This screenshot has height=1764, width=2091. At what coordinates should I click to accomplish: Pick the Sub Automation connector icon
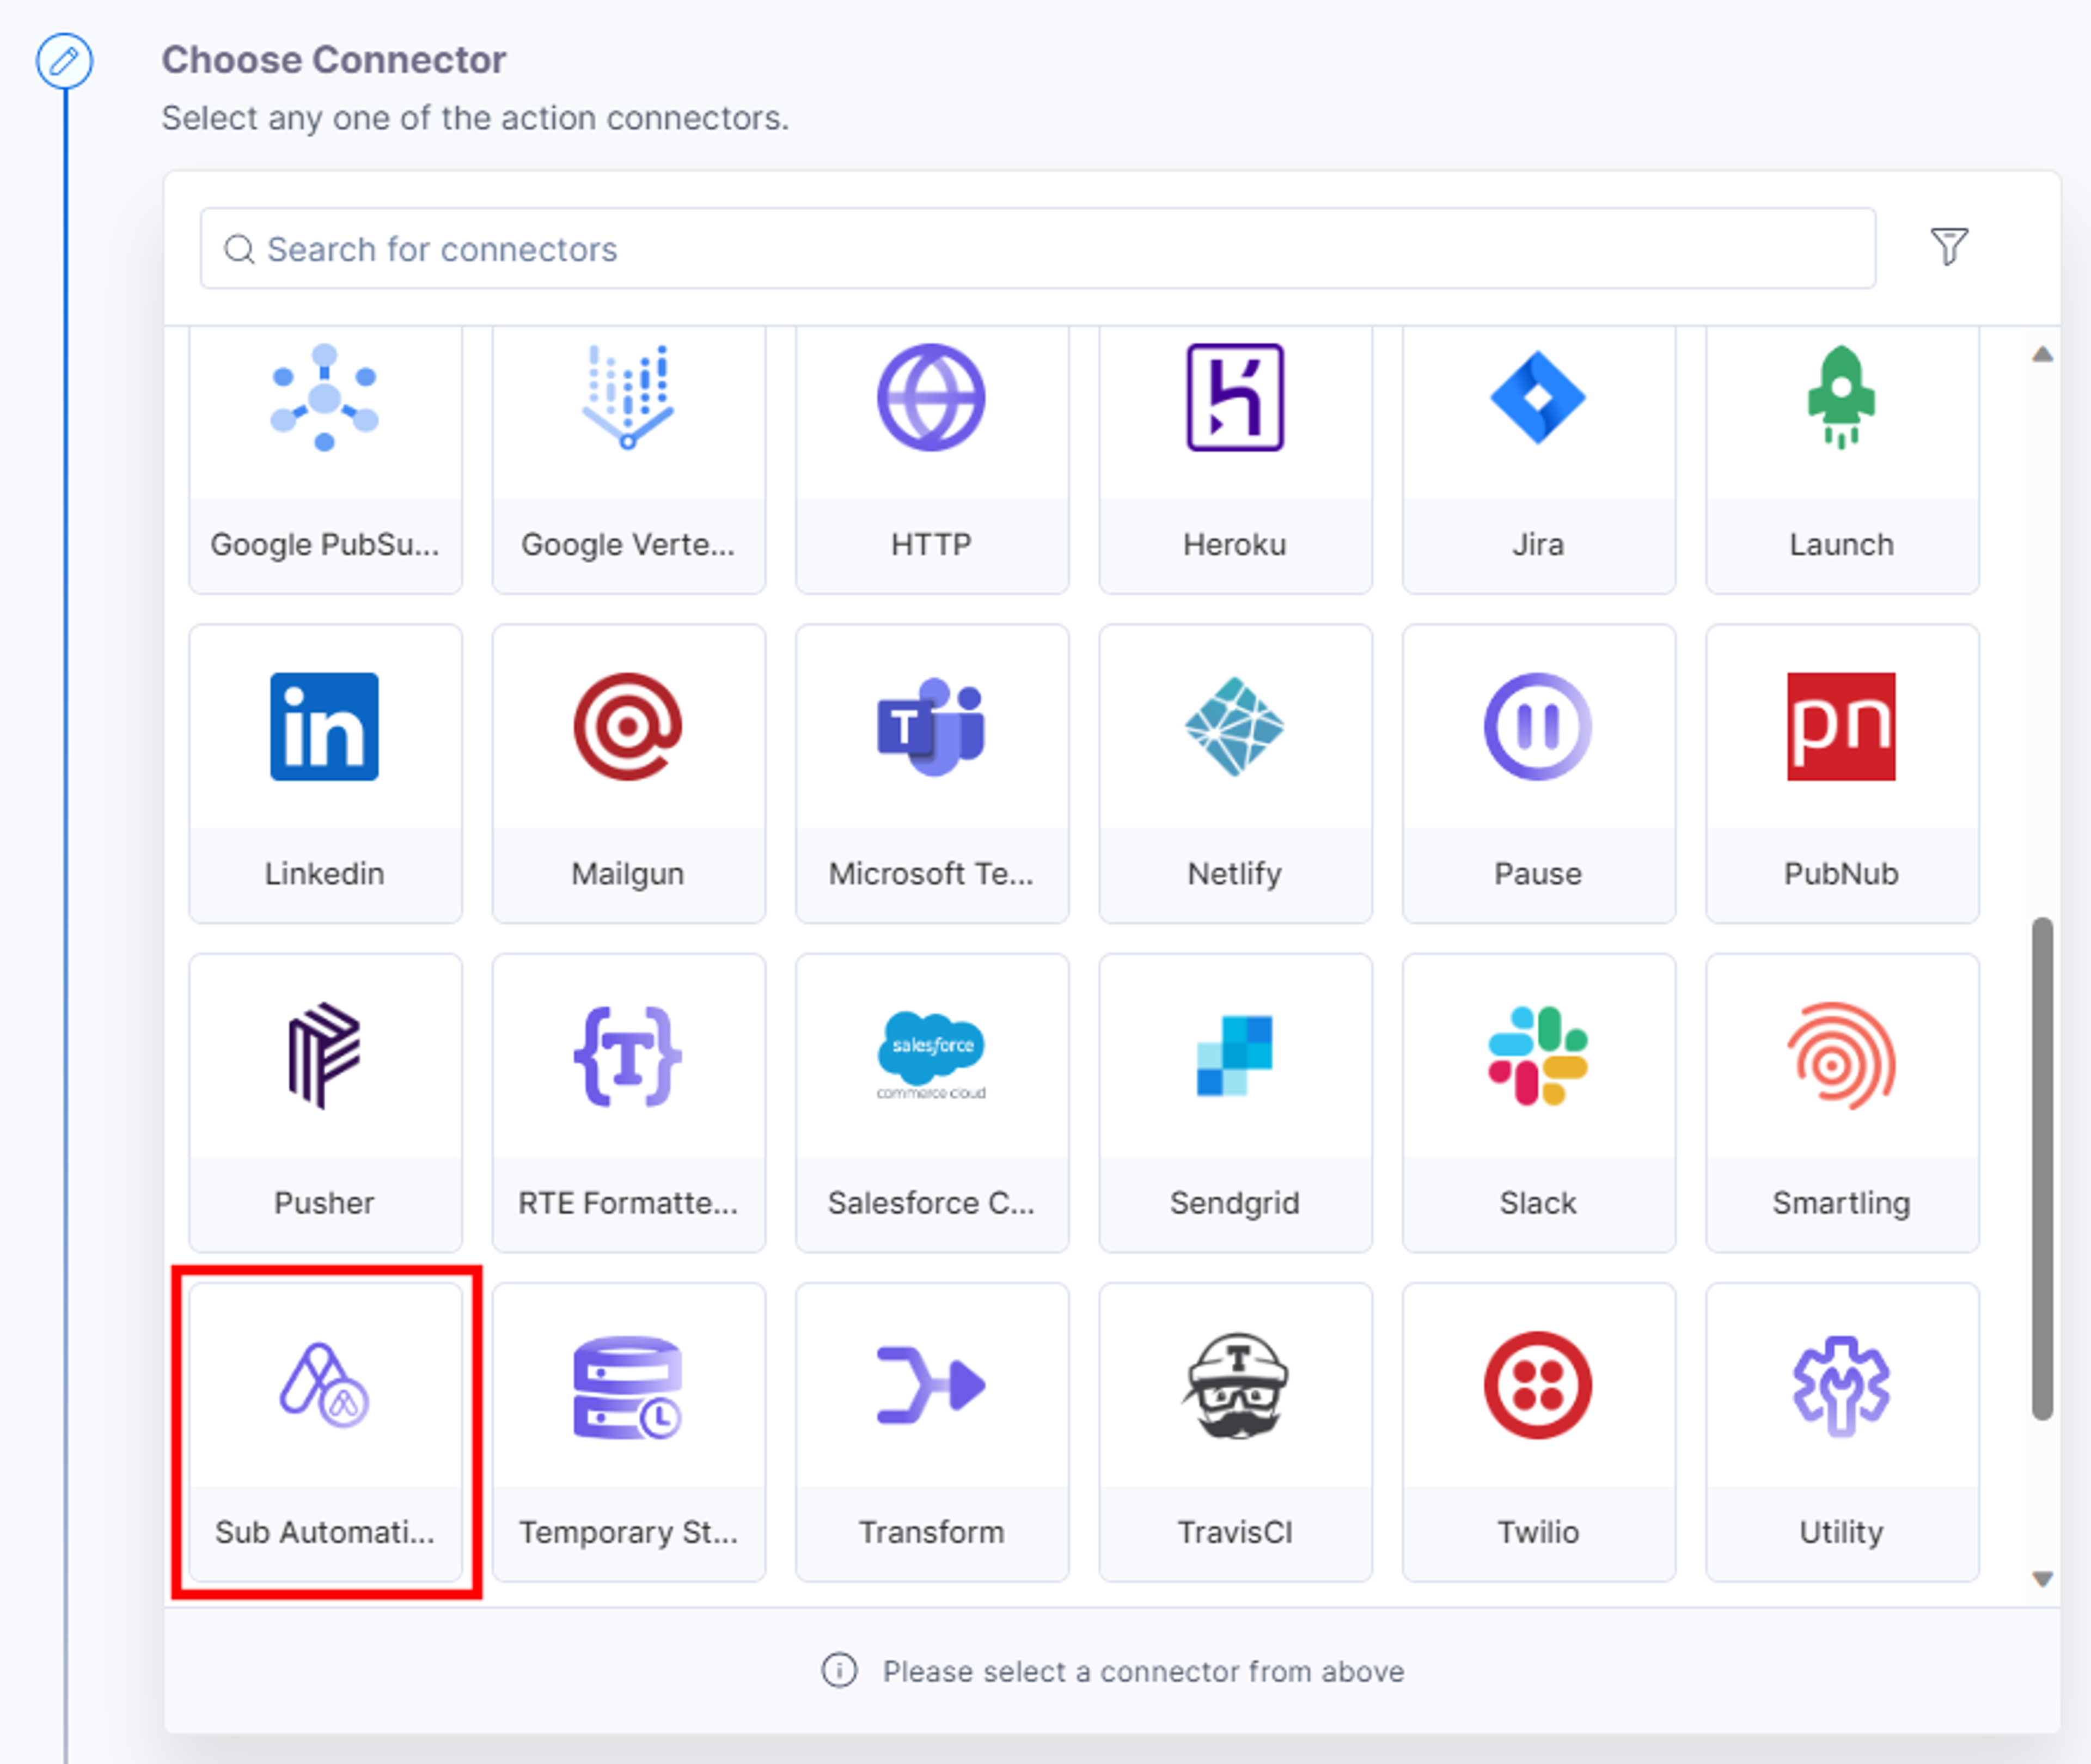point(324,1385)
